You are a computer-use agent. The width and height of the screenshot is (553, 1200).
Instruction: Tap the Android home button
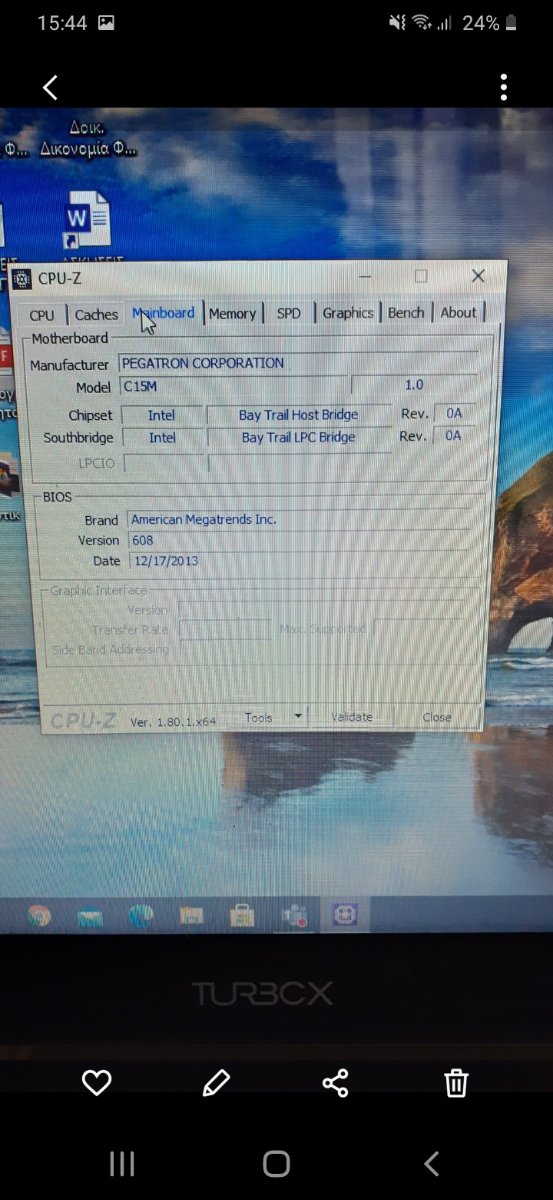click(x=276, y=1163)
